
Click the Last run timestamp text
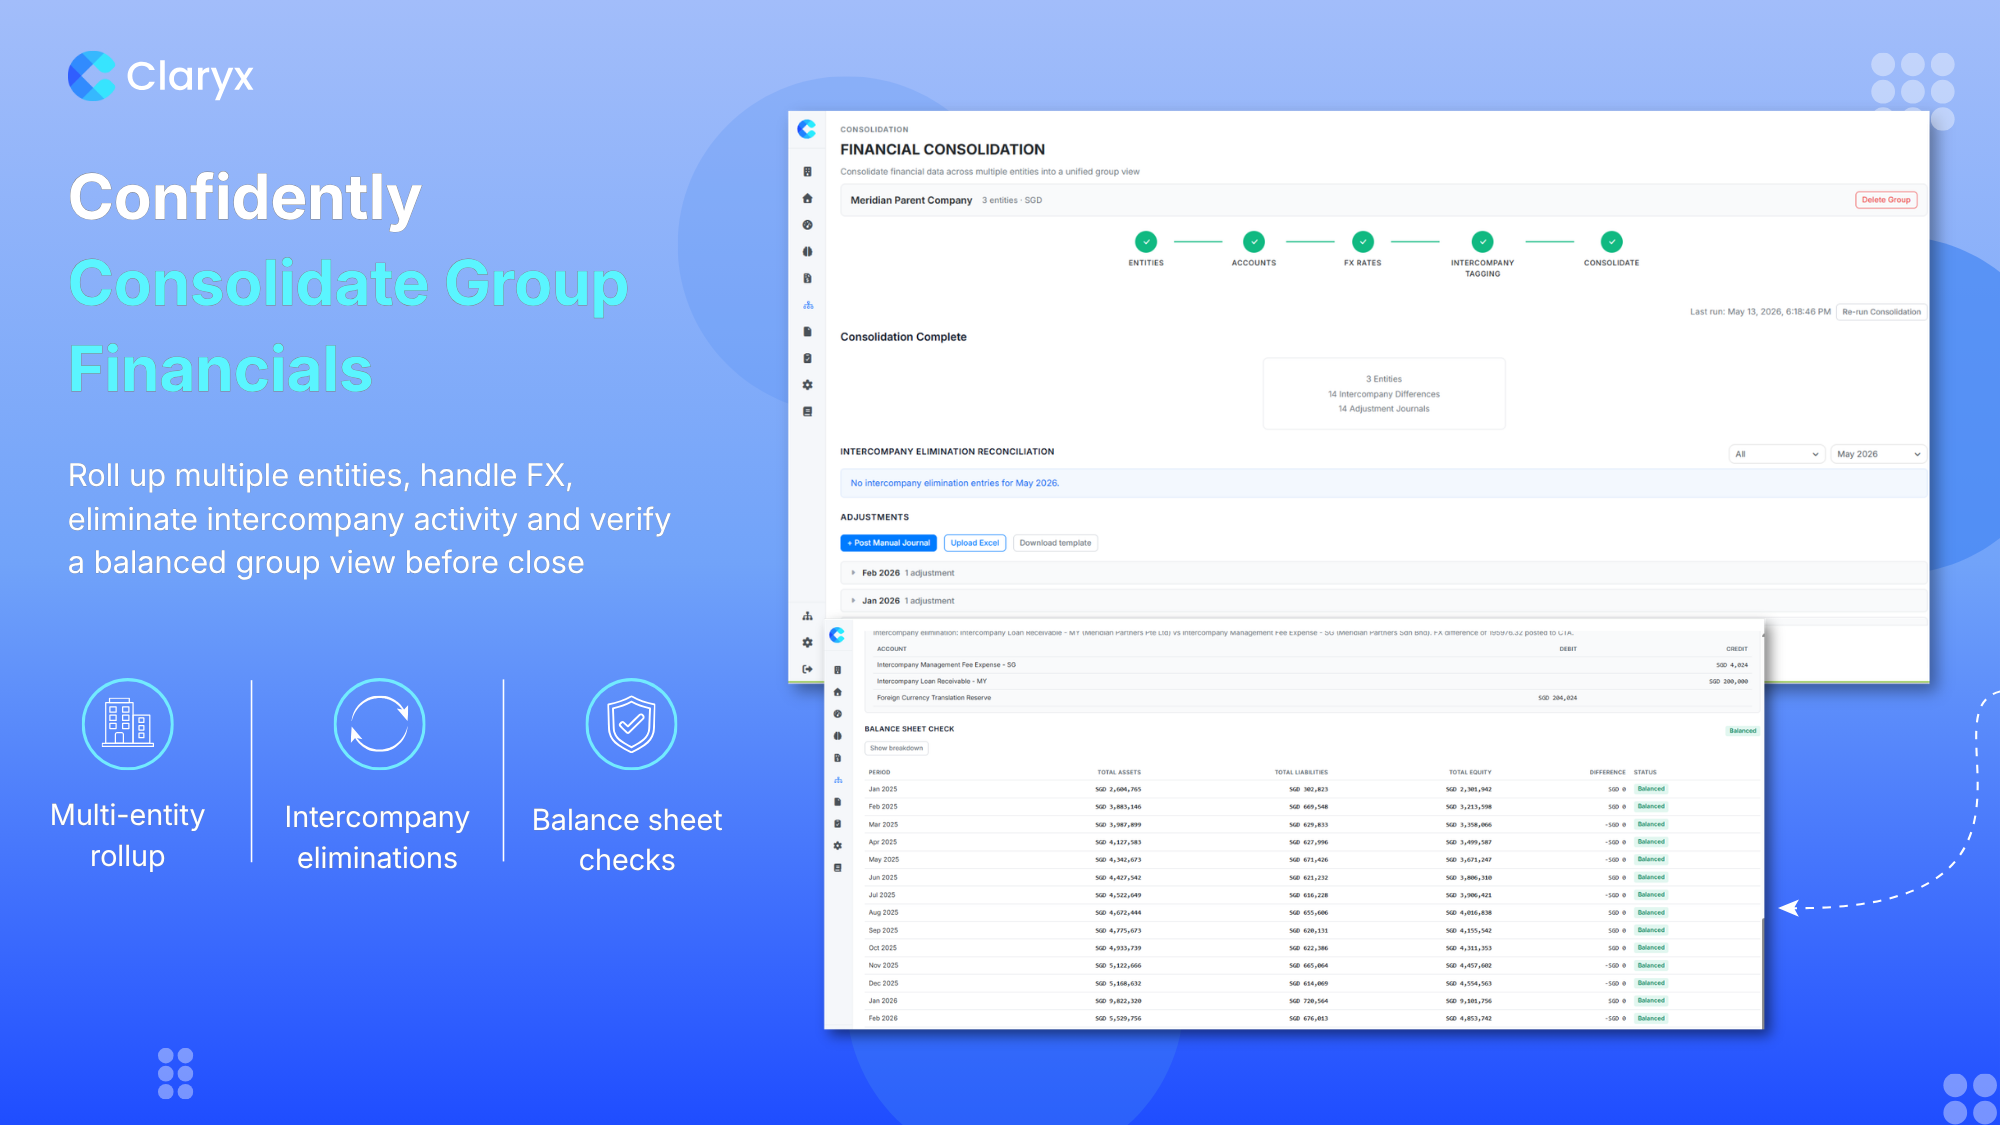[x=1760, y=312]
